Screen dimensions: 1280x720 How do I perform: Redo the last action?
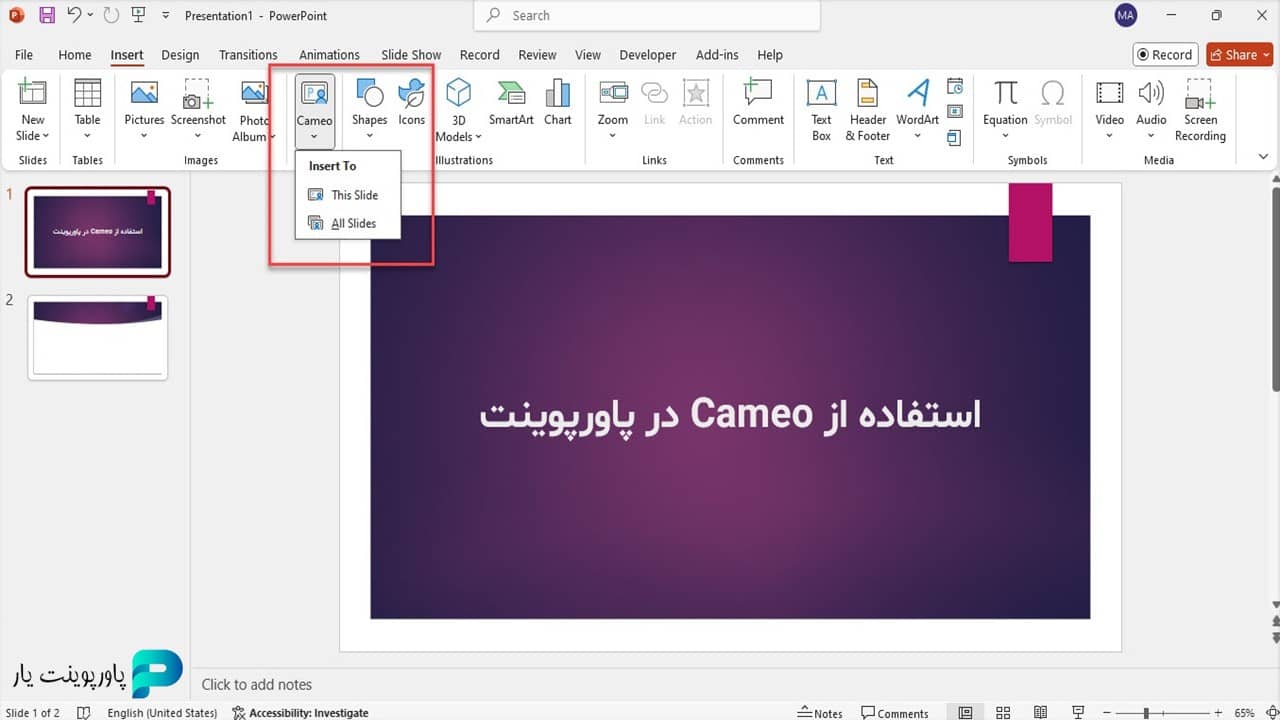[111, 15]
